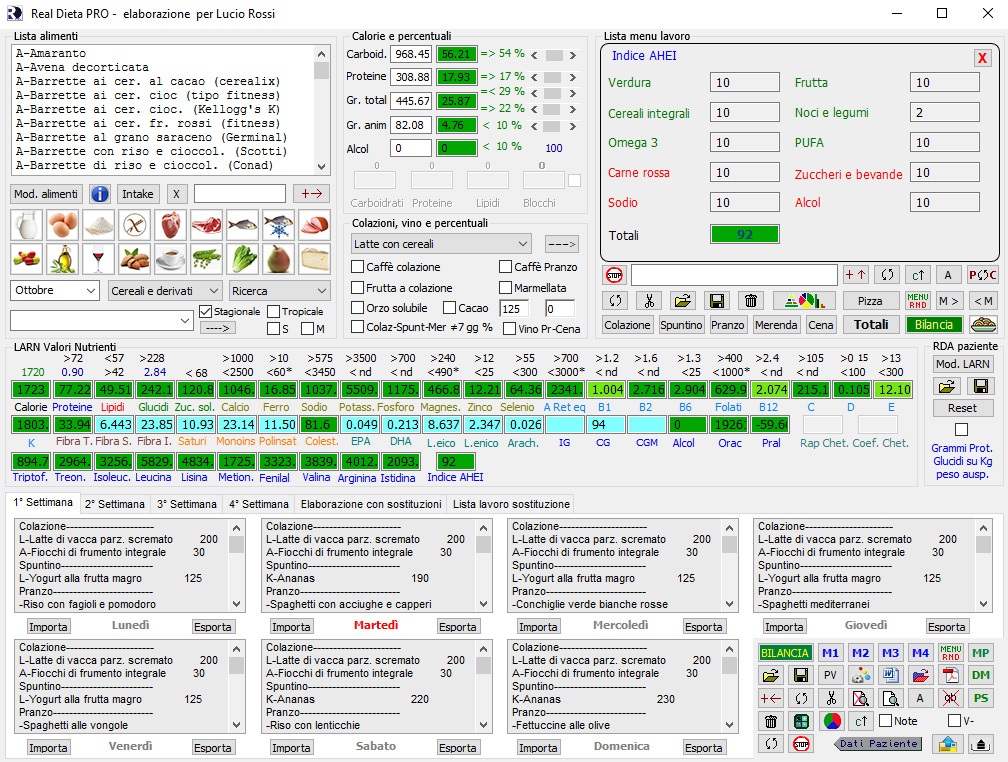Screen dimensions: 1008x762
Task: Open the blue food information icon
Action: 100,194
